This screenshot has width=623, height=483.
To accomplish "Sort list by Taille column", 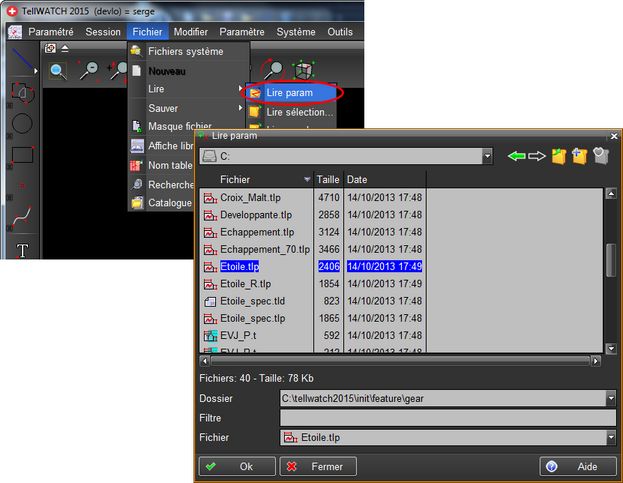I will (x=328, y=180).
